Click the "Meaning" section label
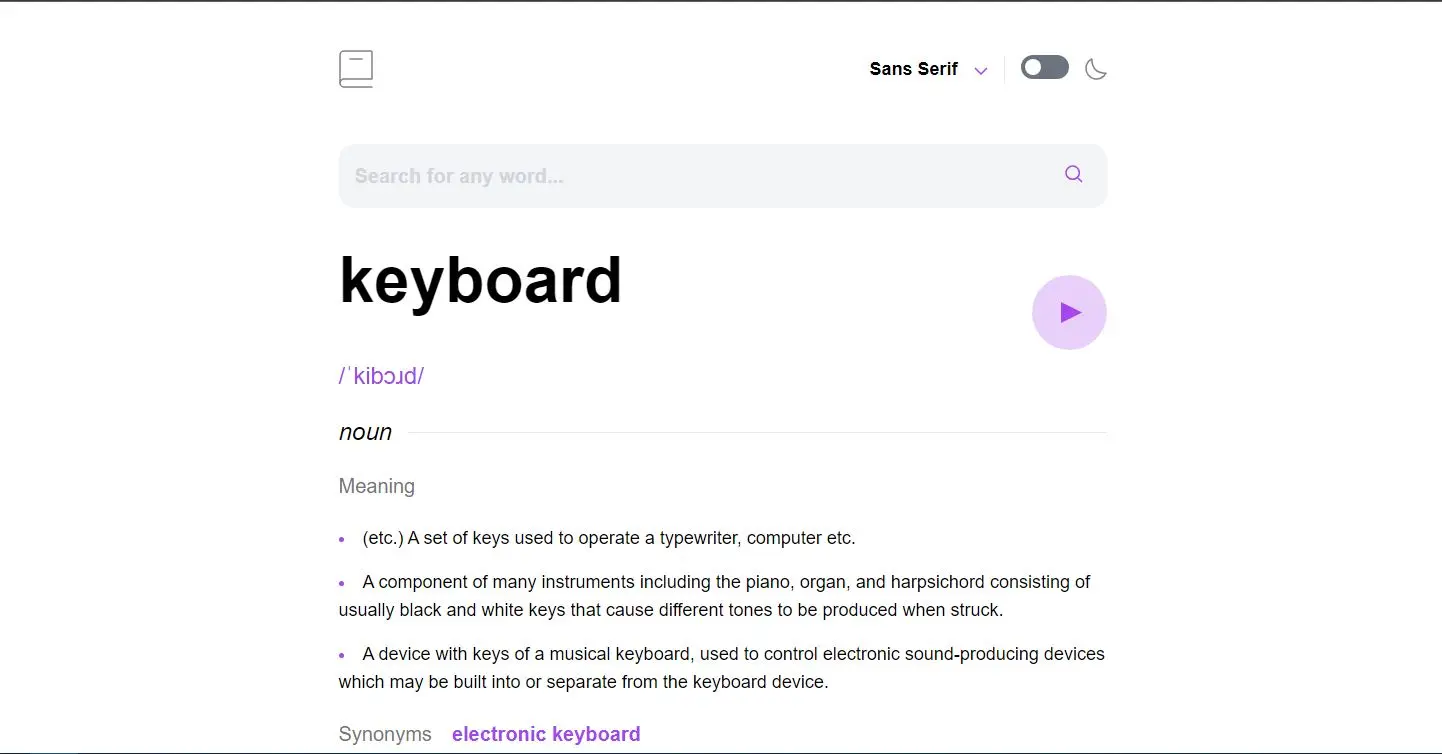 (376, 486)
